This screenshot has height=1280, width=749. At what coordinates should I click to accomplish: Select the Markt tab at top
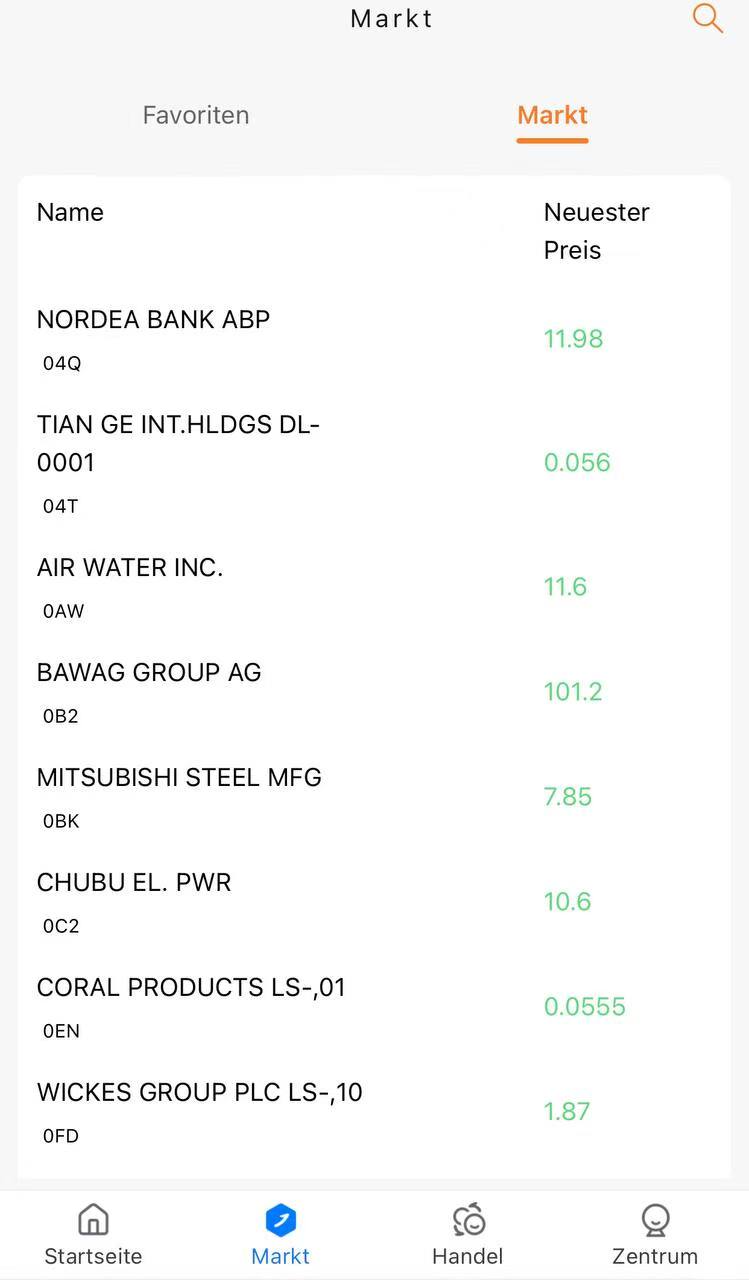552,115
